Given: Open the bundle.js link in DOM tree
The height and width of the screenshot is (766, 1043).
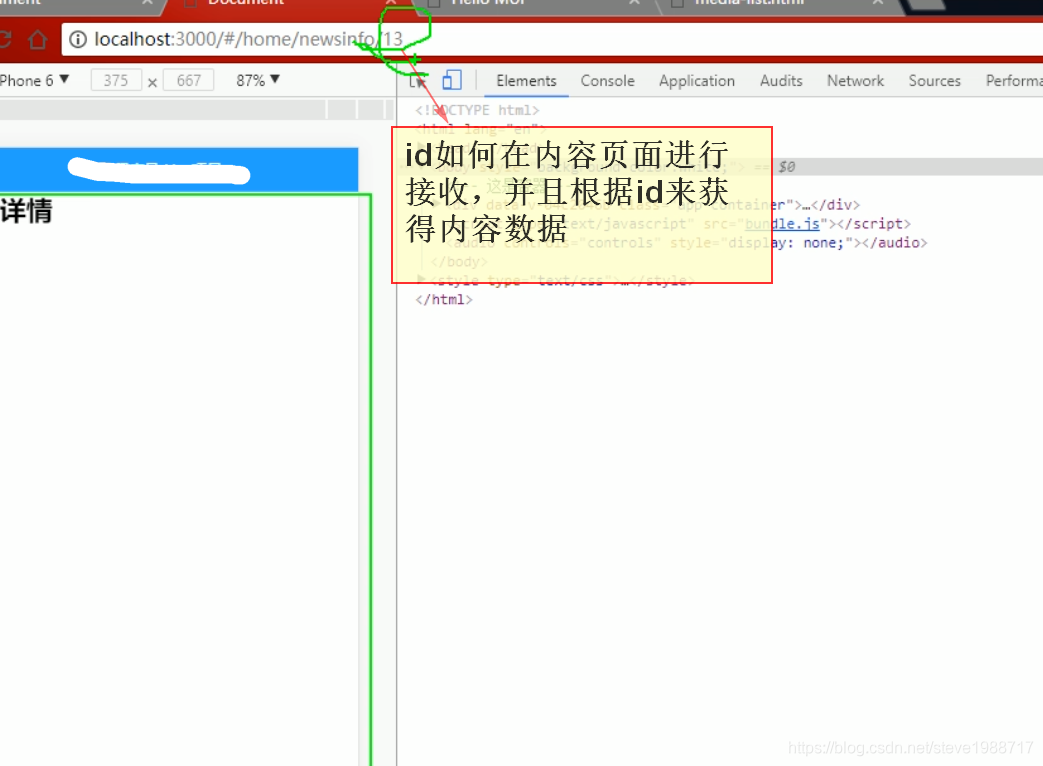Looking at the screenshot, I should click(782, 224).
